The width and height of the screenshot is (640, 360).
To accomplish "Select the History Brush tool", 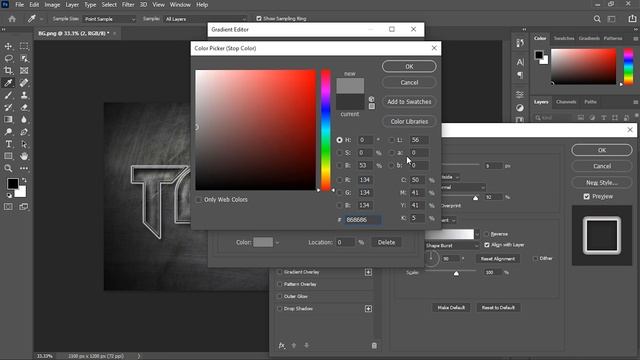I will pos(8,107).
